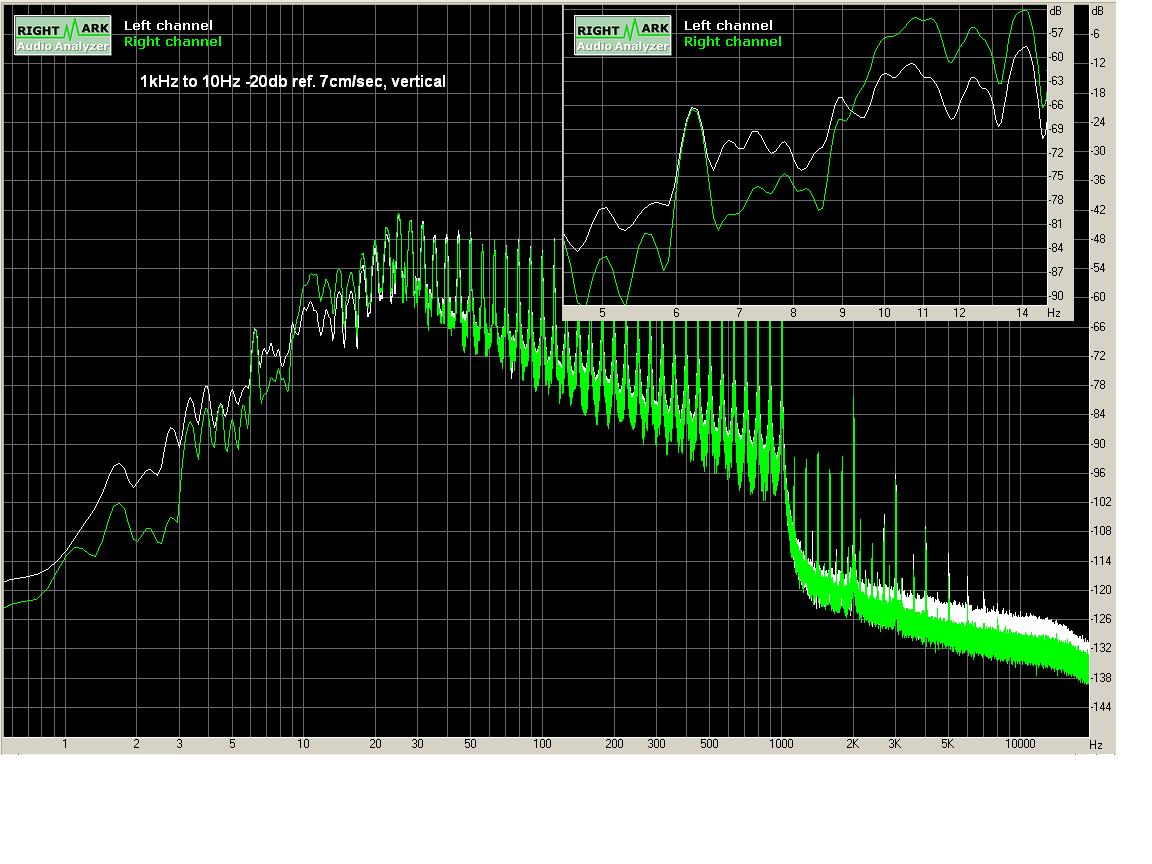1152x864 pixels.
Task: Click the '12' label on the inset frequency axis
Action: coord(960,313)
